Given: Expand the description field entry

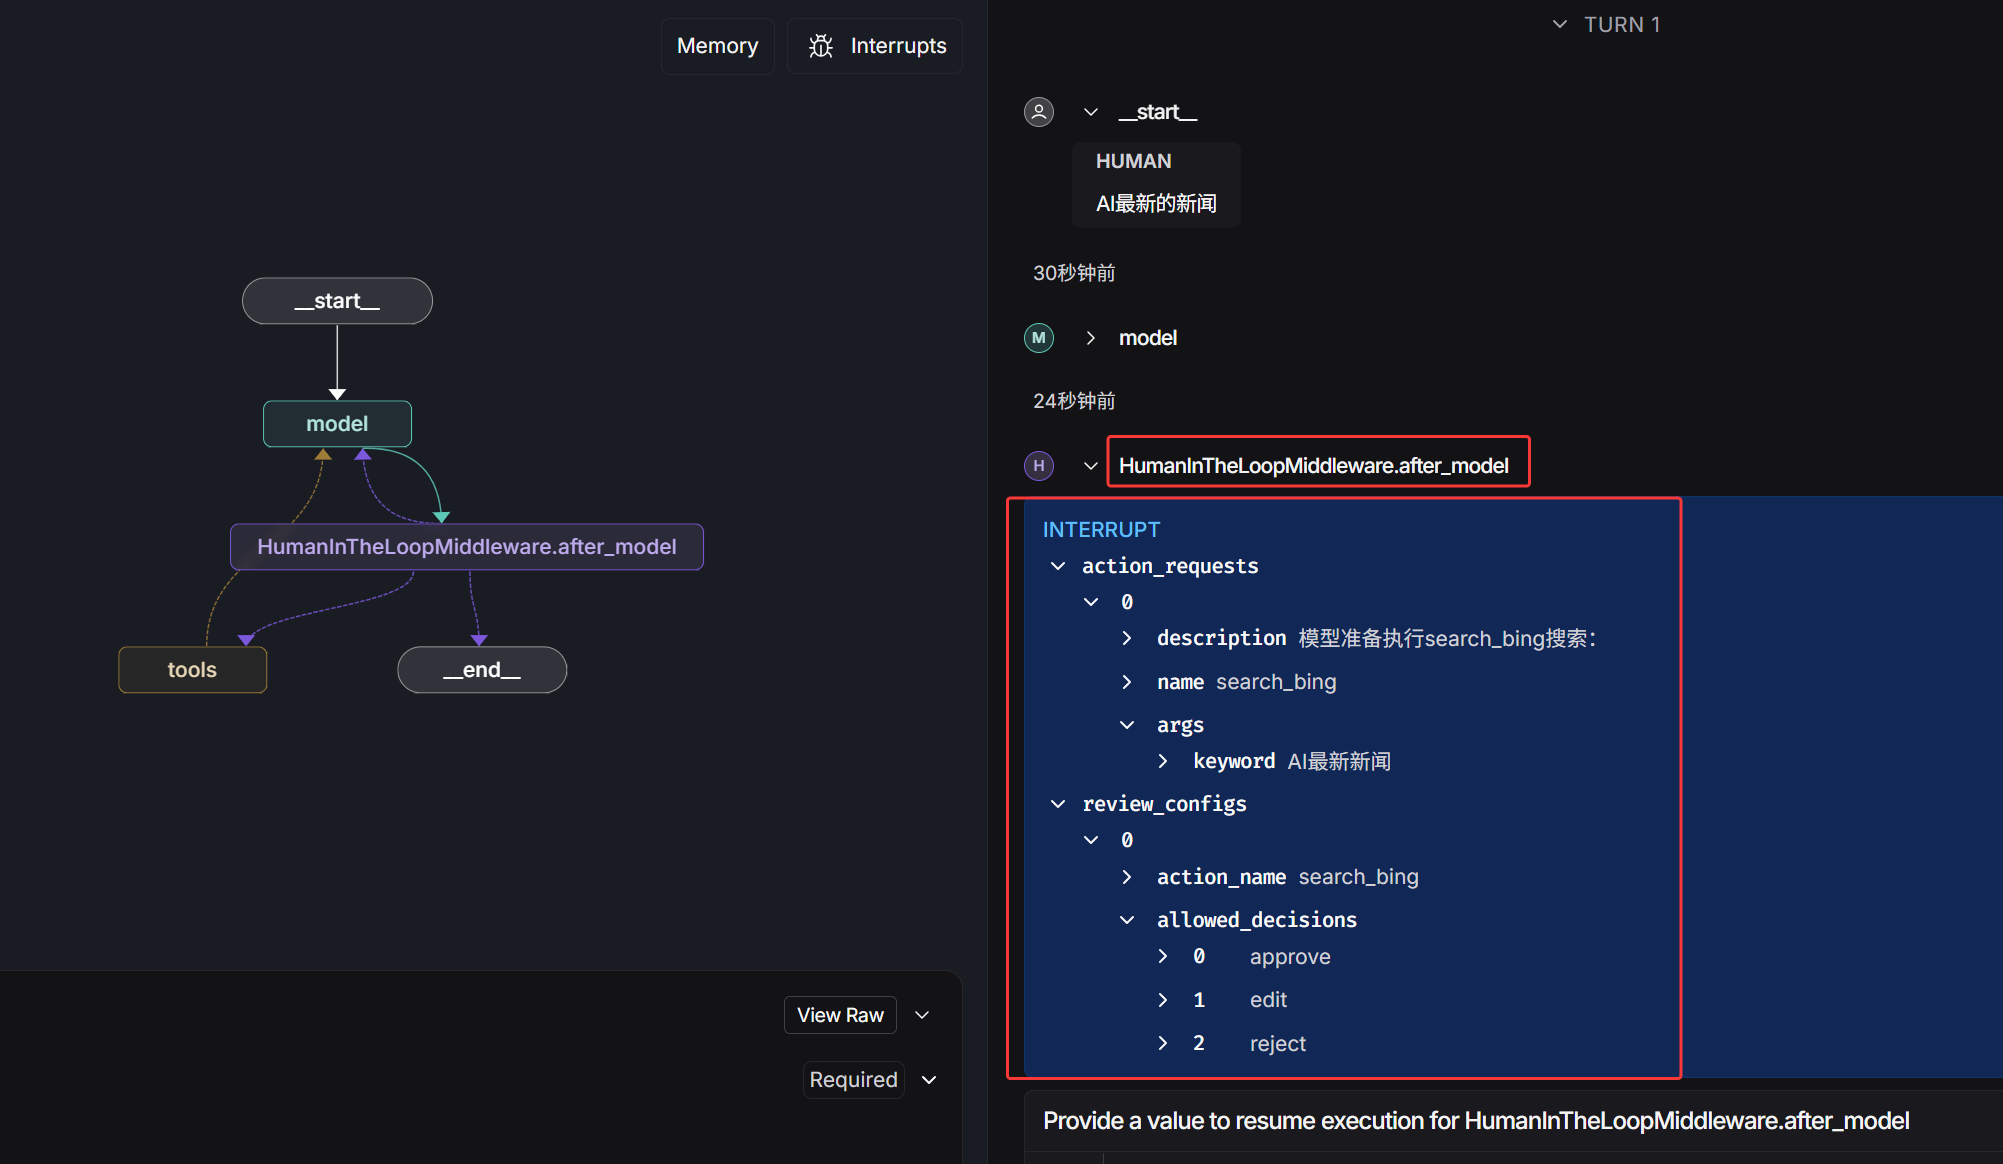Looking at the screenshot, I should pyautogui.click(x=1127, y=638).
